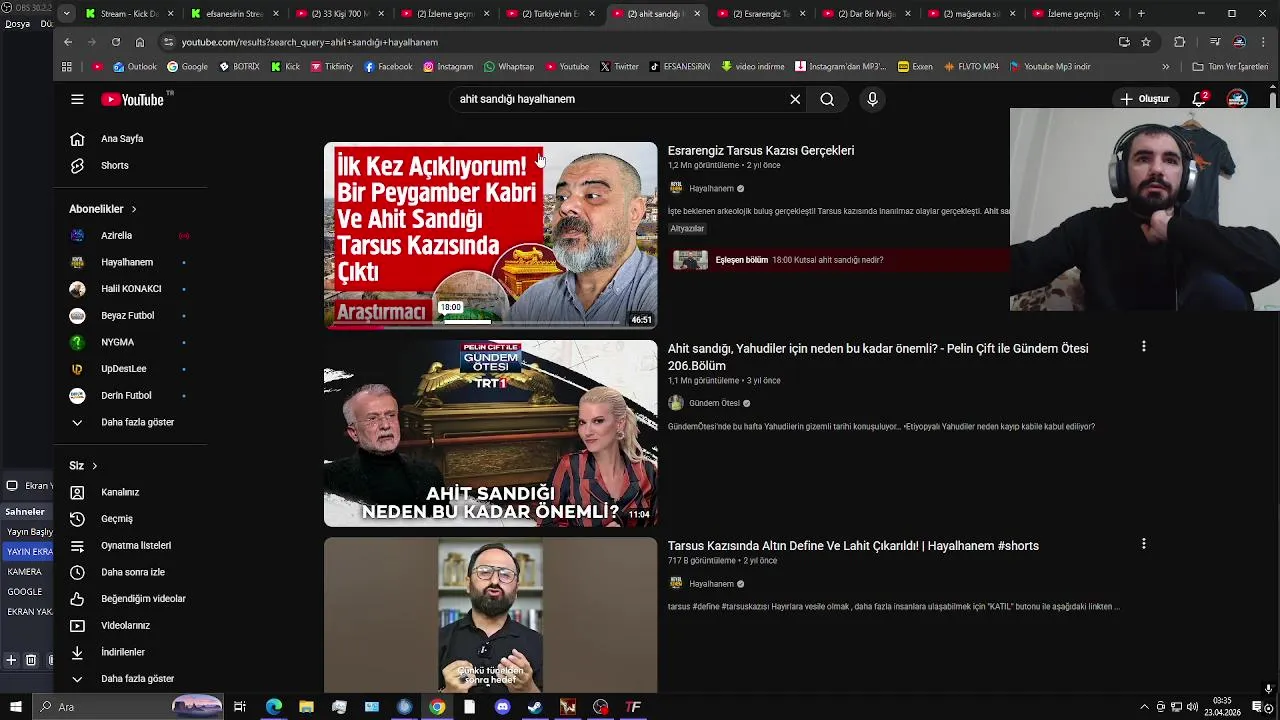Image resolution: width=1280 pixels, height=720 pixels.
Task: Play the Ahit Sandığı Gündem Ötesi thumbnail
Action: tap(490, 433)
